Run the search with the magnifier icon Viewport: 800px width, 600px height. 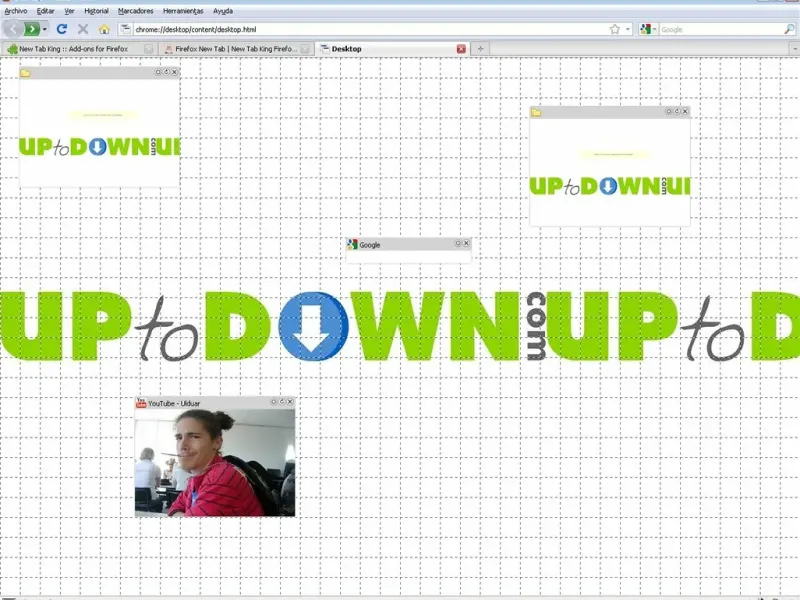pyautogui.click(x=789, y=29)
